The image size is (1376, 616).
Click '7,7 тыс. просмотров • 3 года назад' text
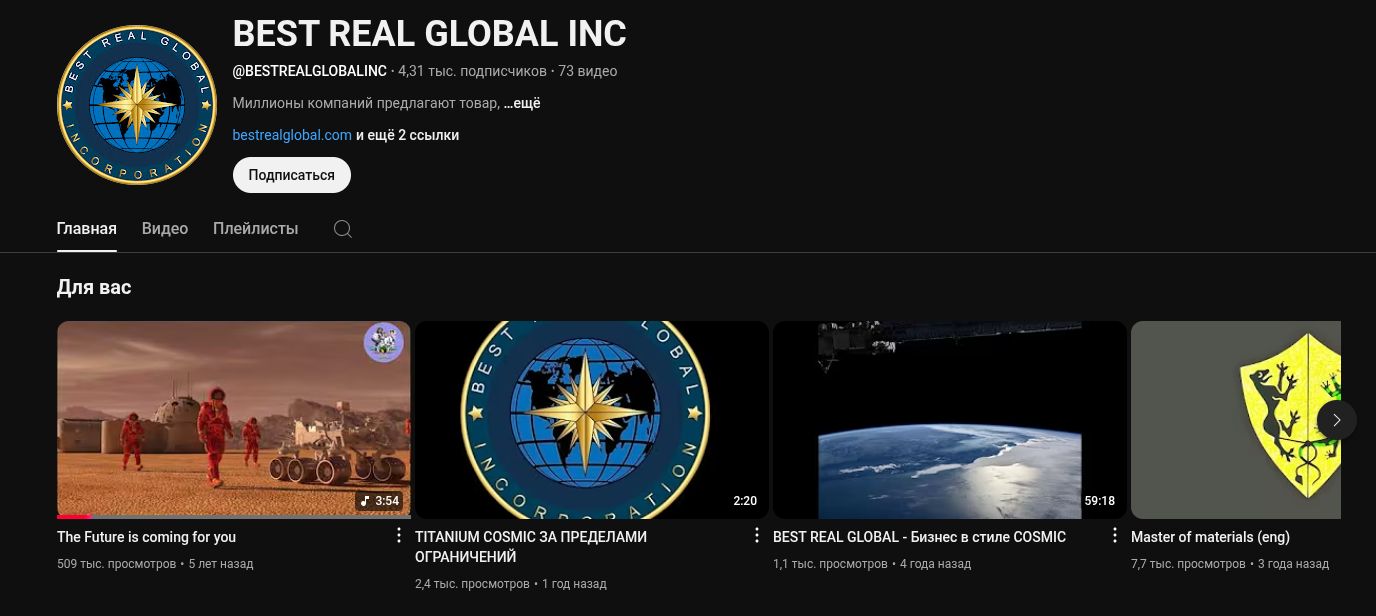point(1230,564)
